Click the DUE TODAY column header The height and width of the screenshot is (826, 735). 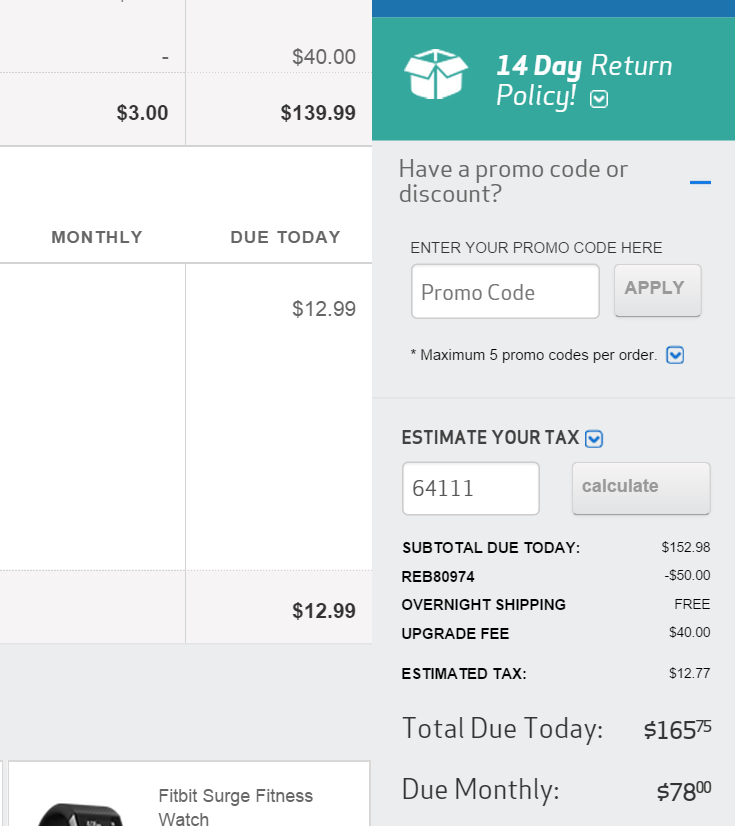tap(286, 237)
